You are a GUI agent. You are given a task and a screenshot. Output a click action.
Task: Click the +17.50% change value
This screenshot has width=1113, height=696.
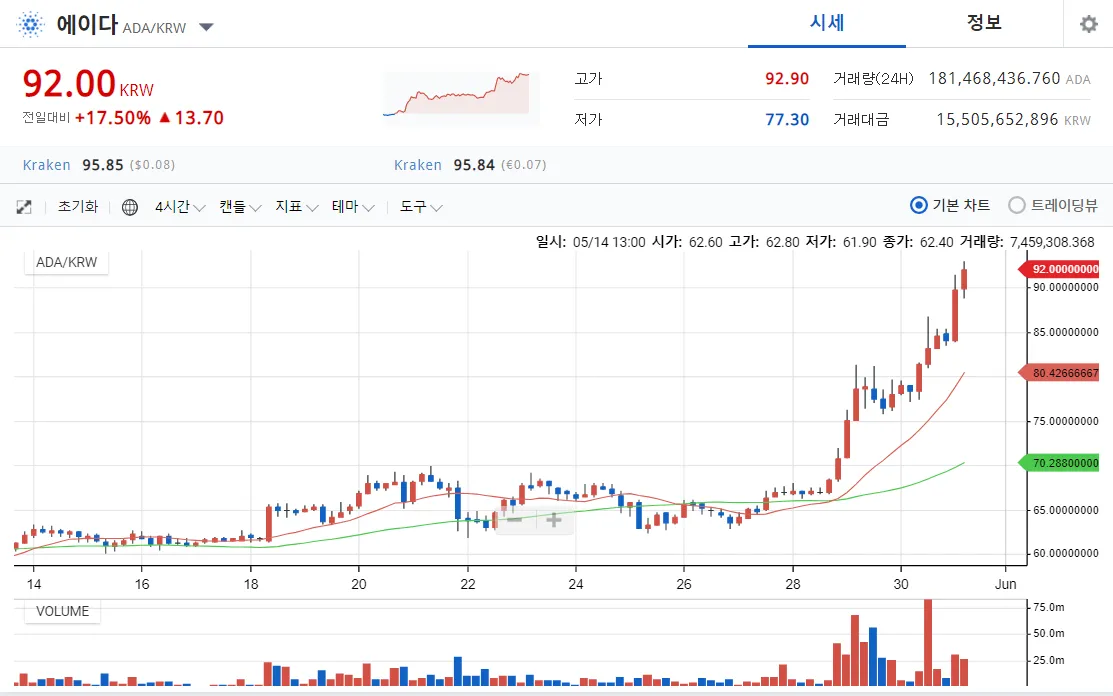pyautogui.click(x=113, y=118)
